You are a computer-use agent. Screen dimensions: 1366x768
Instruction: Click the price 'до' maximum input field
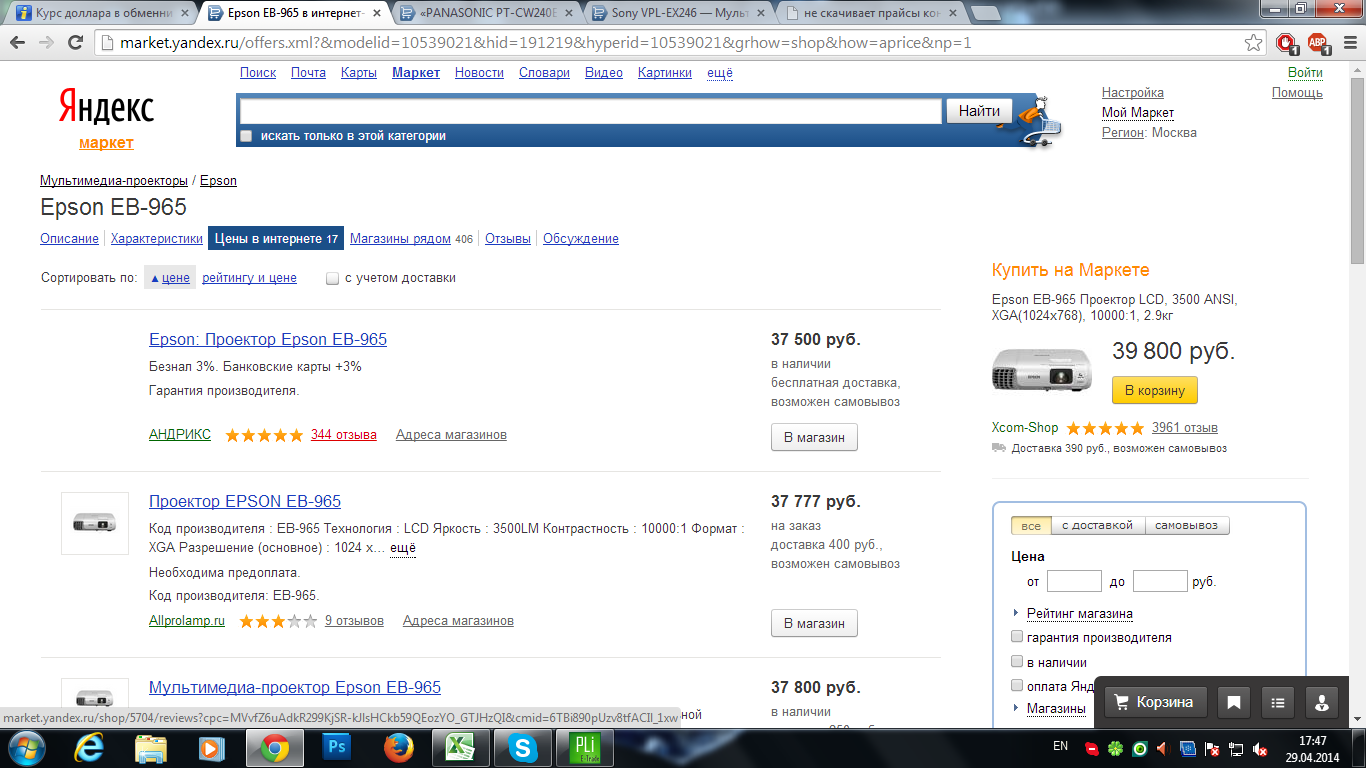(1160, 581)
